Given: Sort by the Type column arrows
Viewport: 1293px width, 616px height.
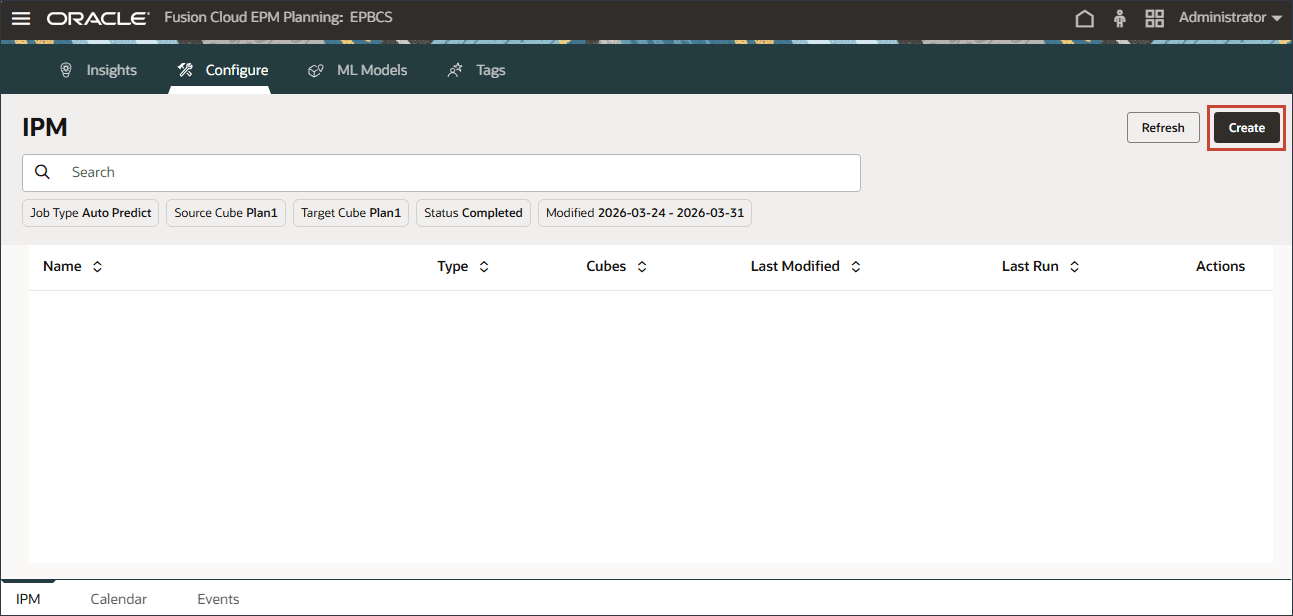Looking at the screenshot, I should pyautogui.click(x=484, y=267).
